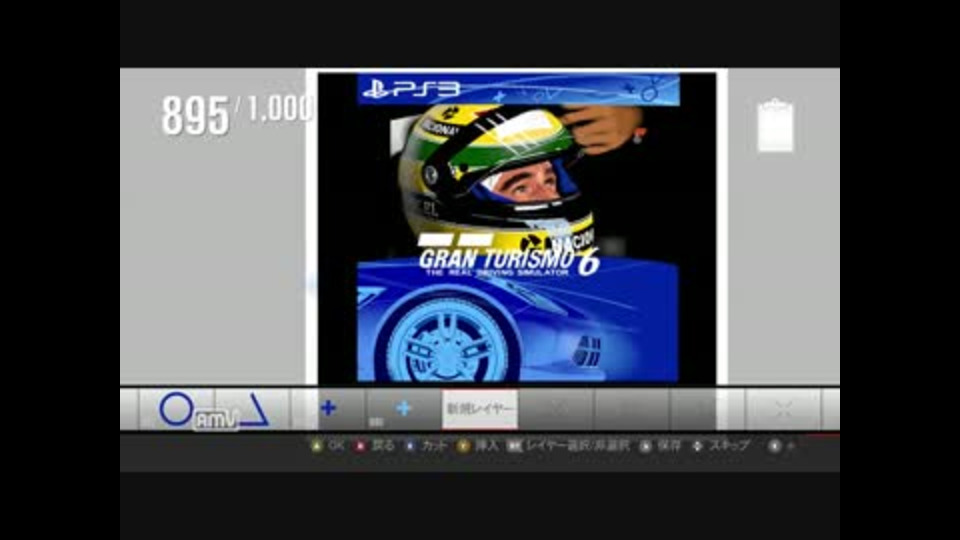Click the 895 / 1,000 layer counter
960x540 pixels.
(x=238, y=114)
